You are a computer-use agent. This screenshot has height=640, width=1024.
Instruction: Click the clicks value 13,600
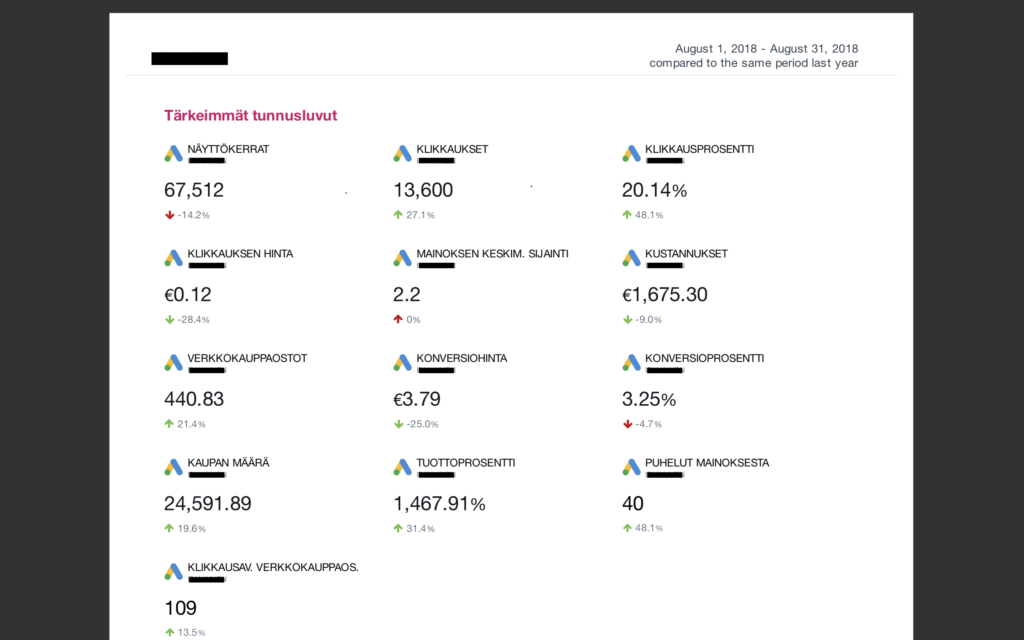pos(423,190)
